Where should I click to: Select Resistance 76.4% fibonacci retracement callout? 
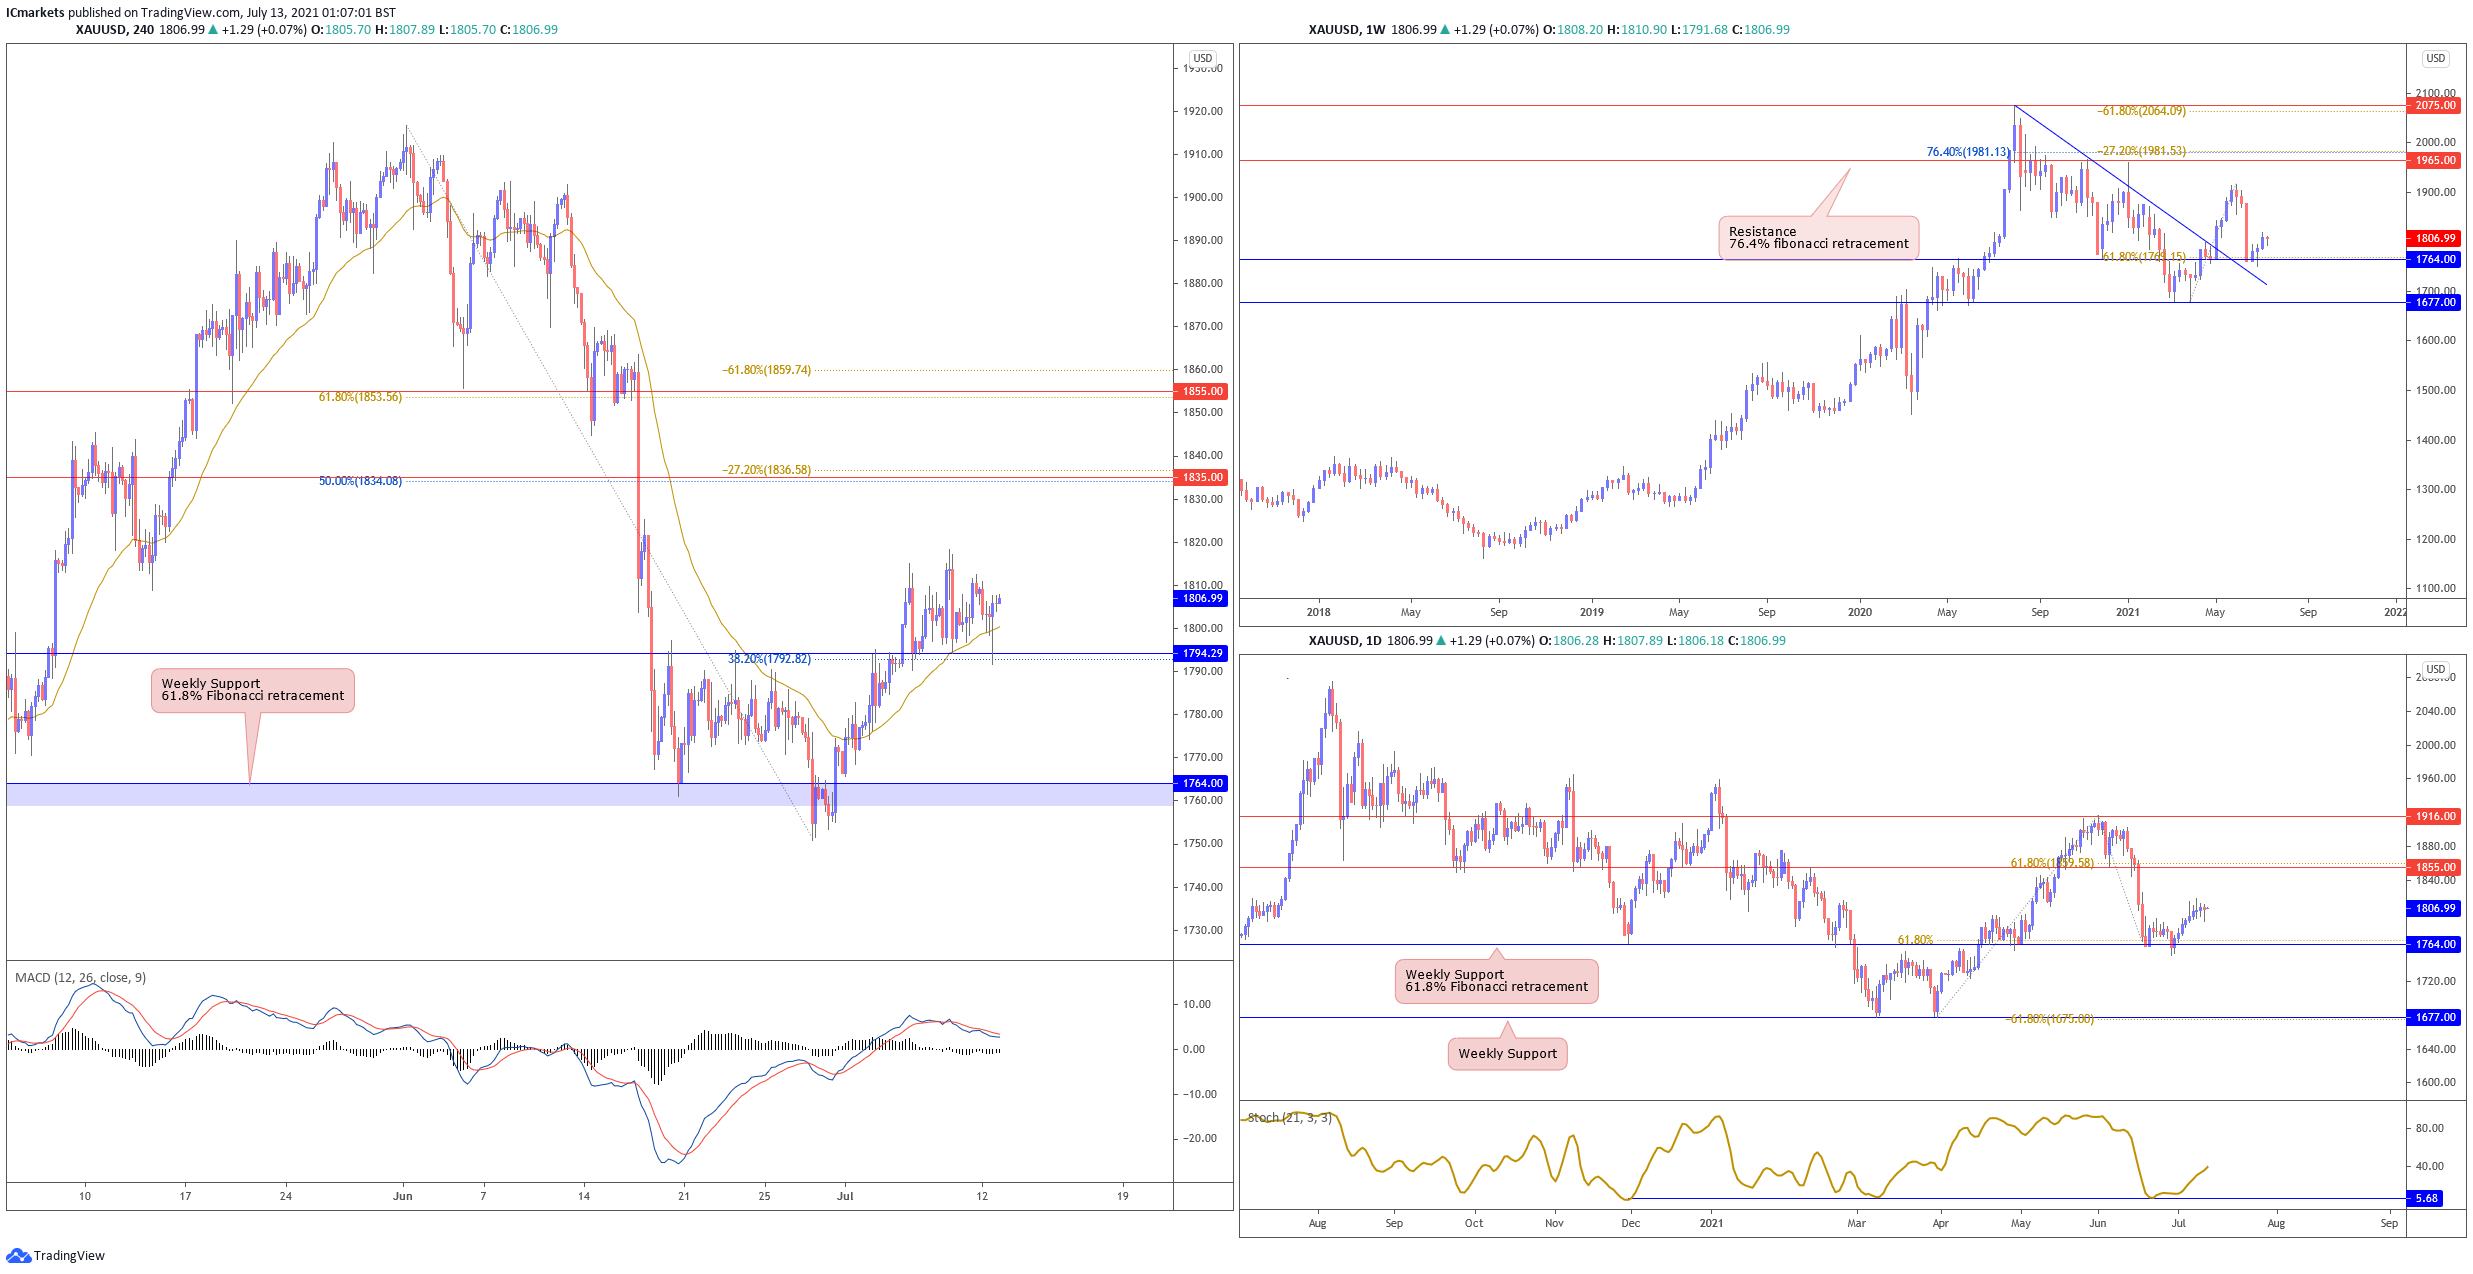(1818, 238)
